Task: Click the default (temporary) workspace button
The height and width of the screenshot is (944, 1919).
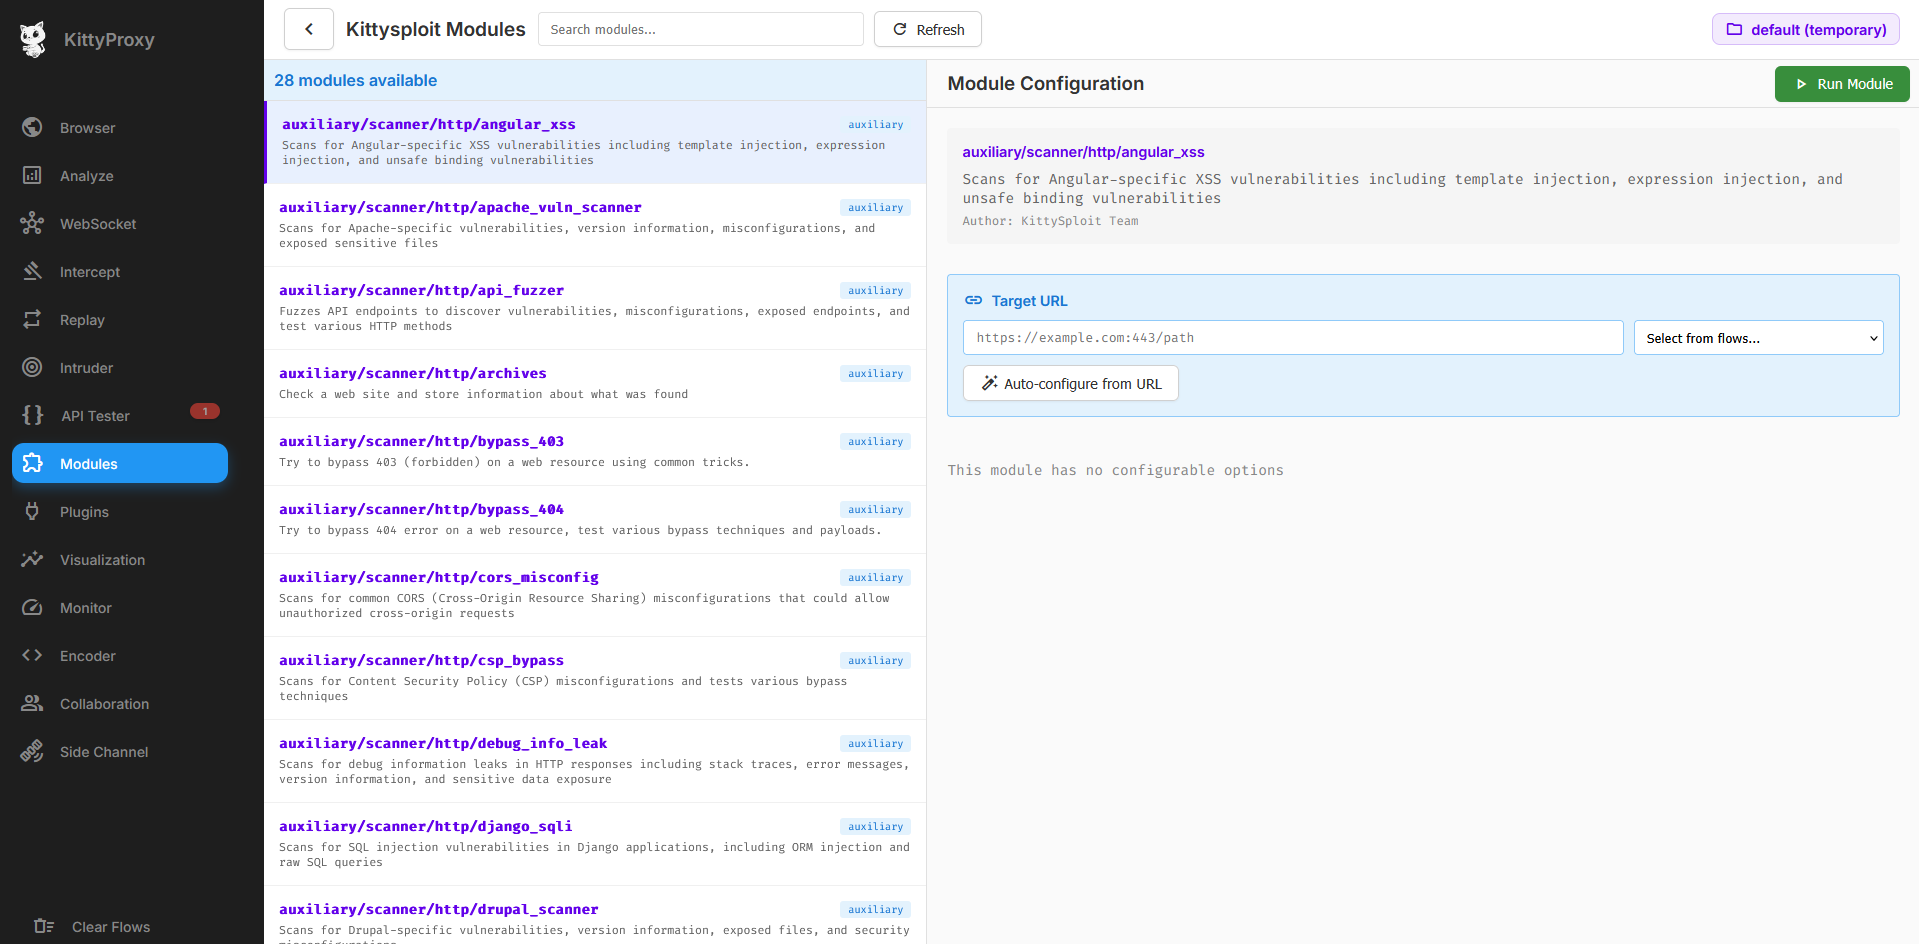Action: coord(1805,29)
